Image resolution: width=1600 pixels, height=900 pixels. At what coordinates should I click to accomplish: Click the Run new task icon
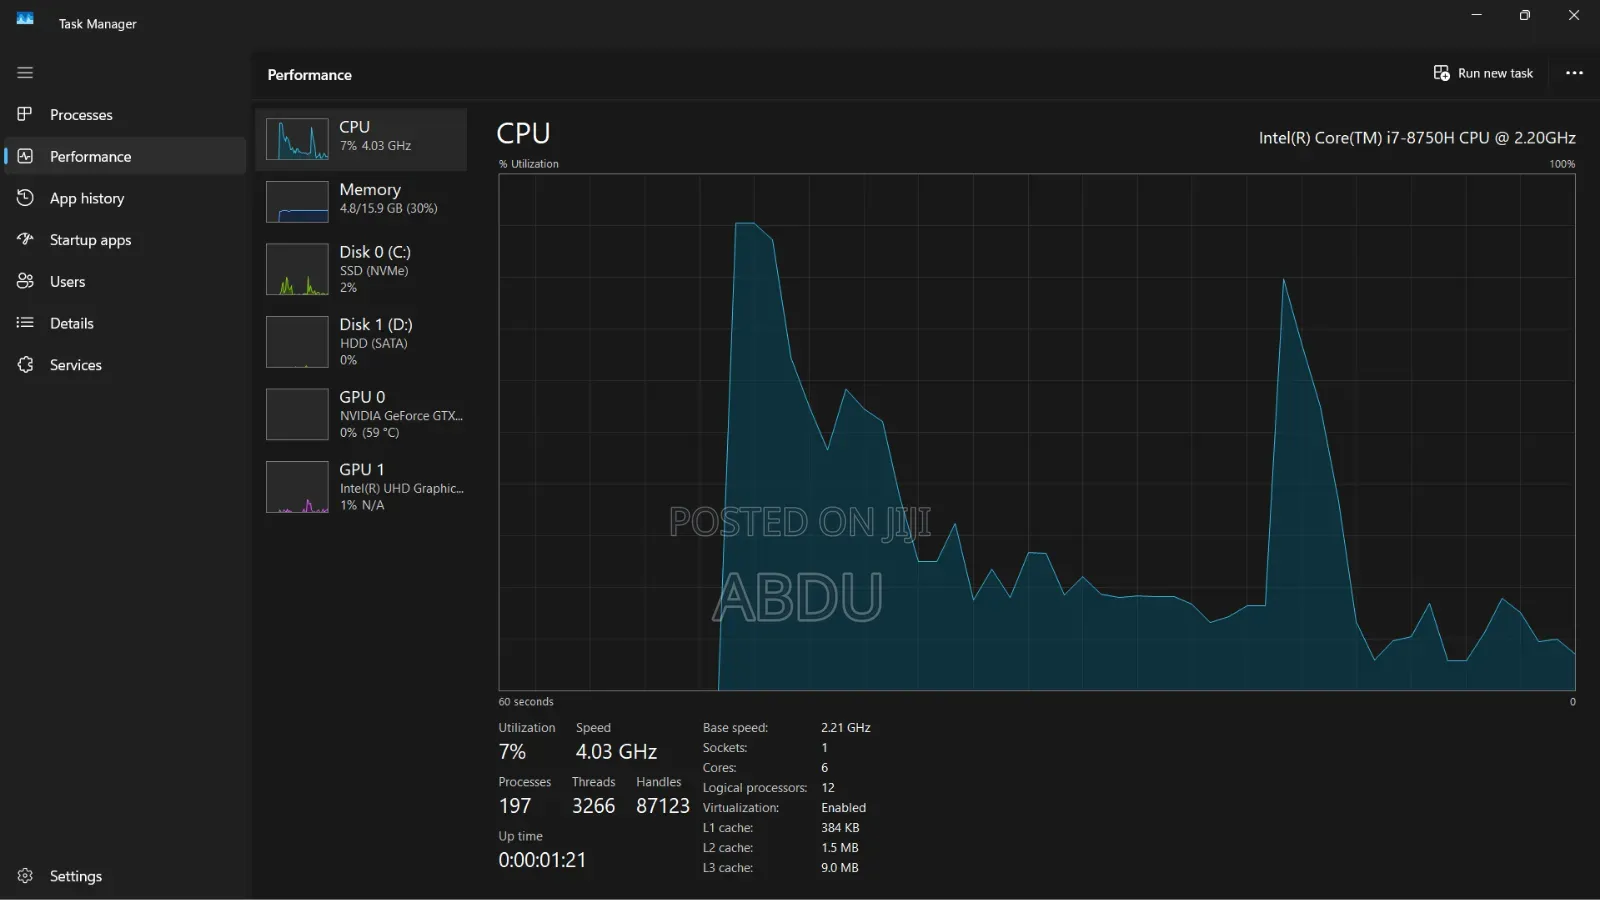pos(1441,73)
